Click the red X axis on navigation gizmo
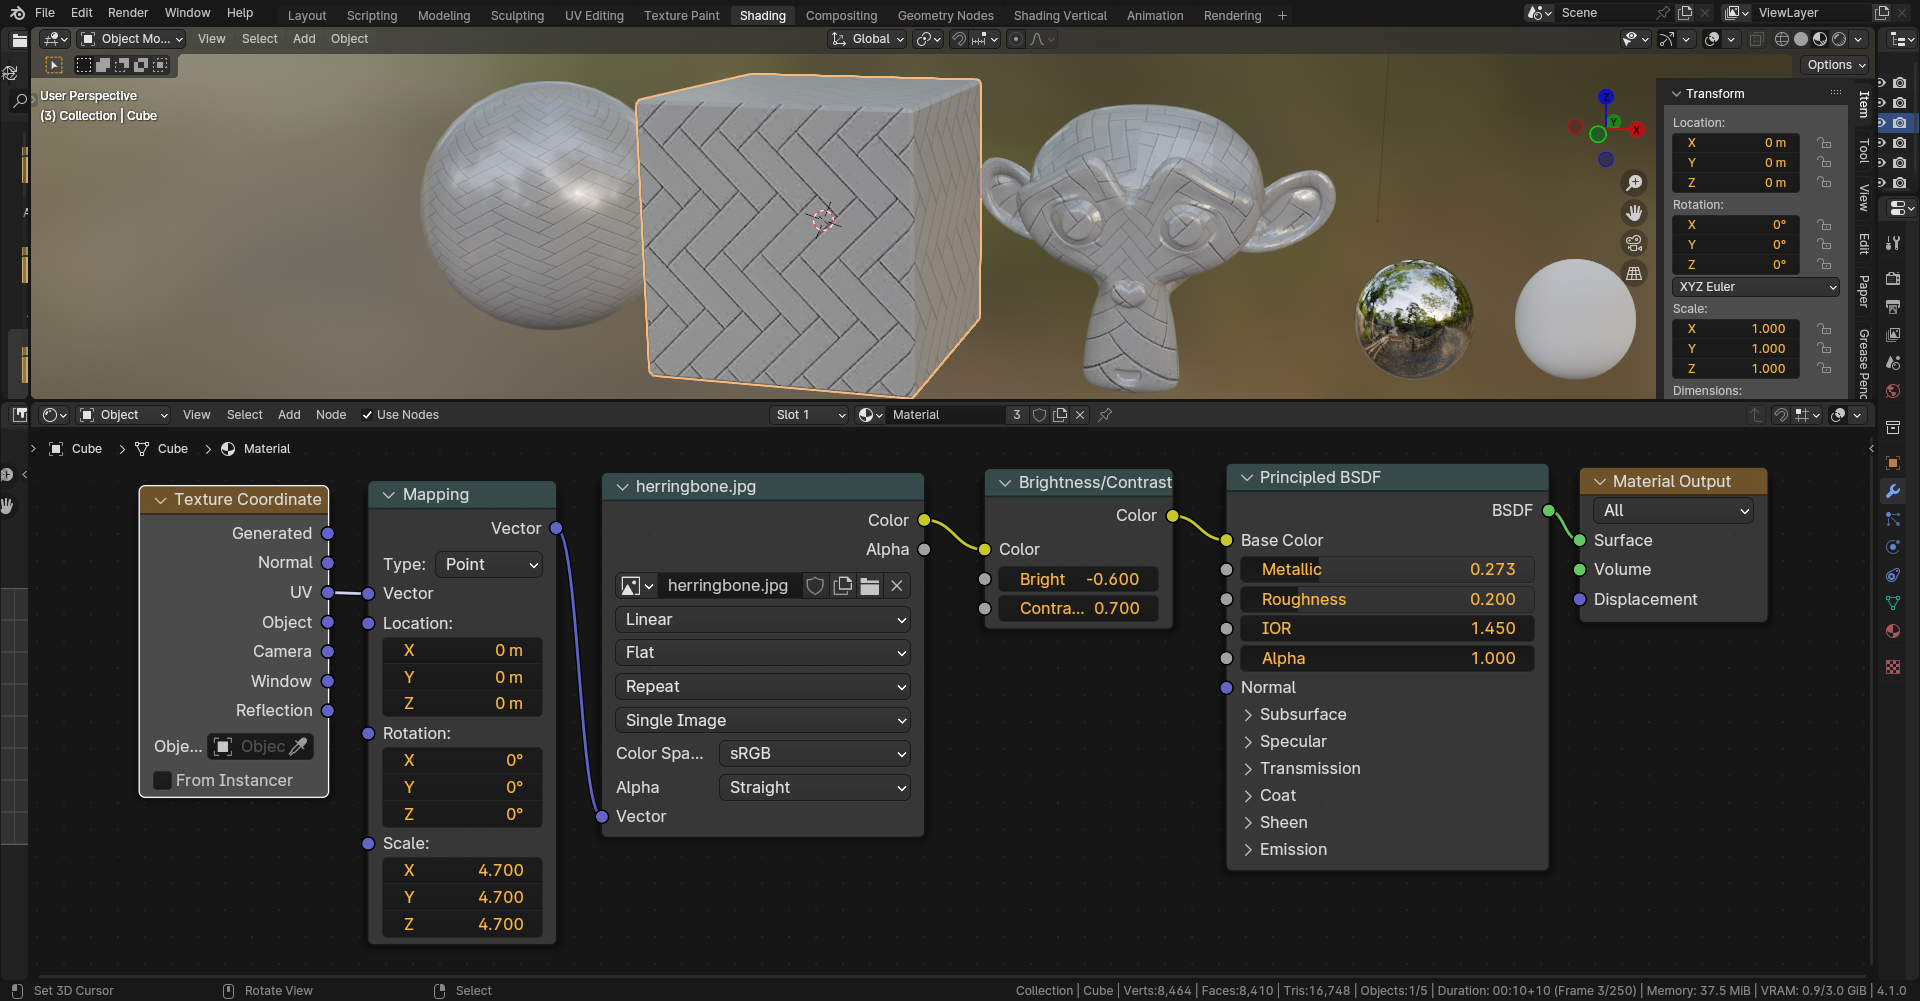 [1636, 130]
